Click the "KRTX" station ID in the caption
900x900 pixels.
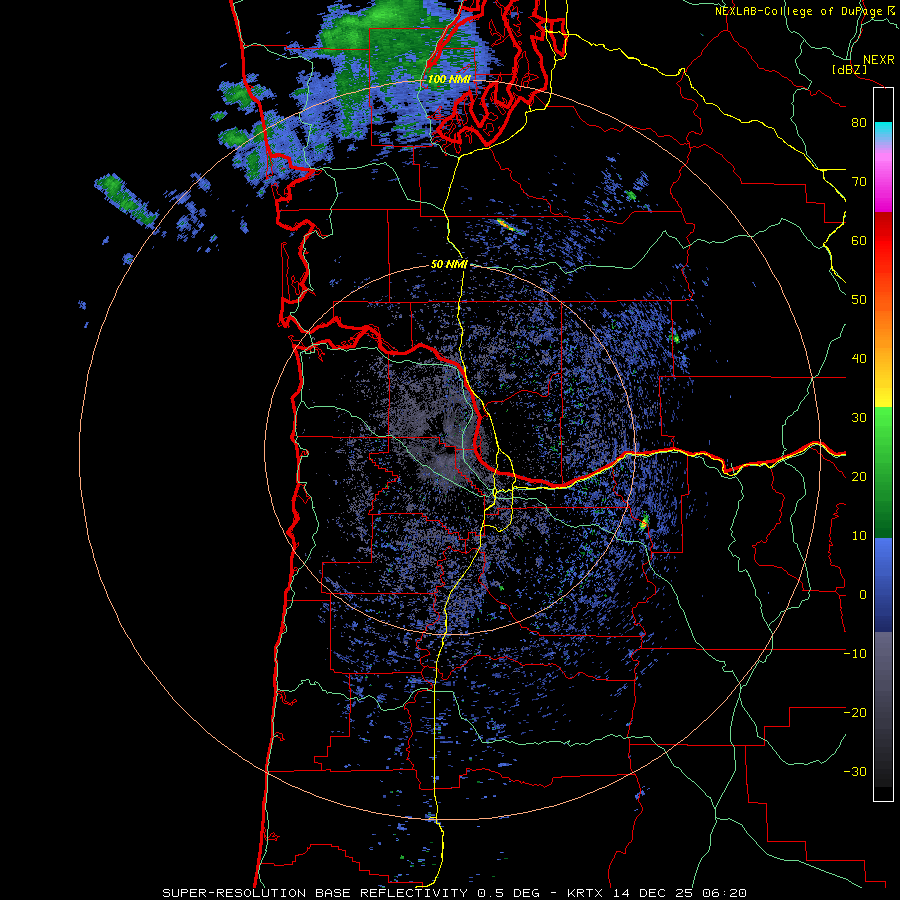(x=587, y=893)
